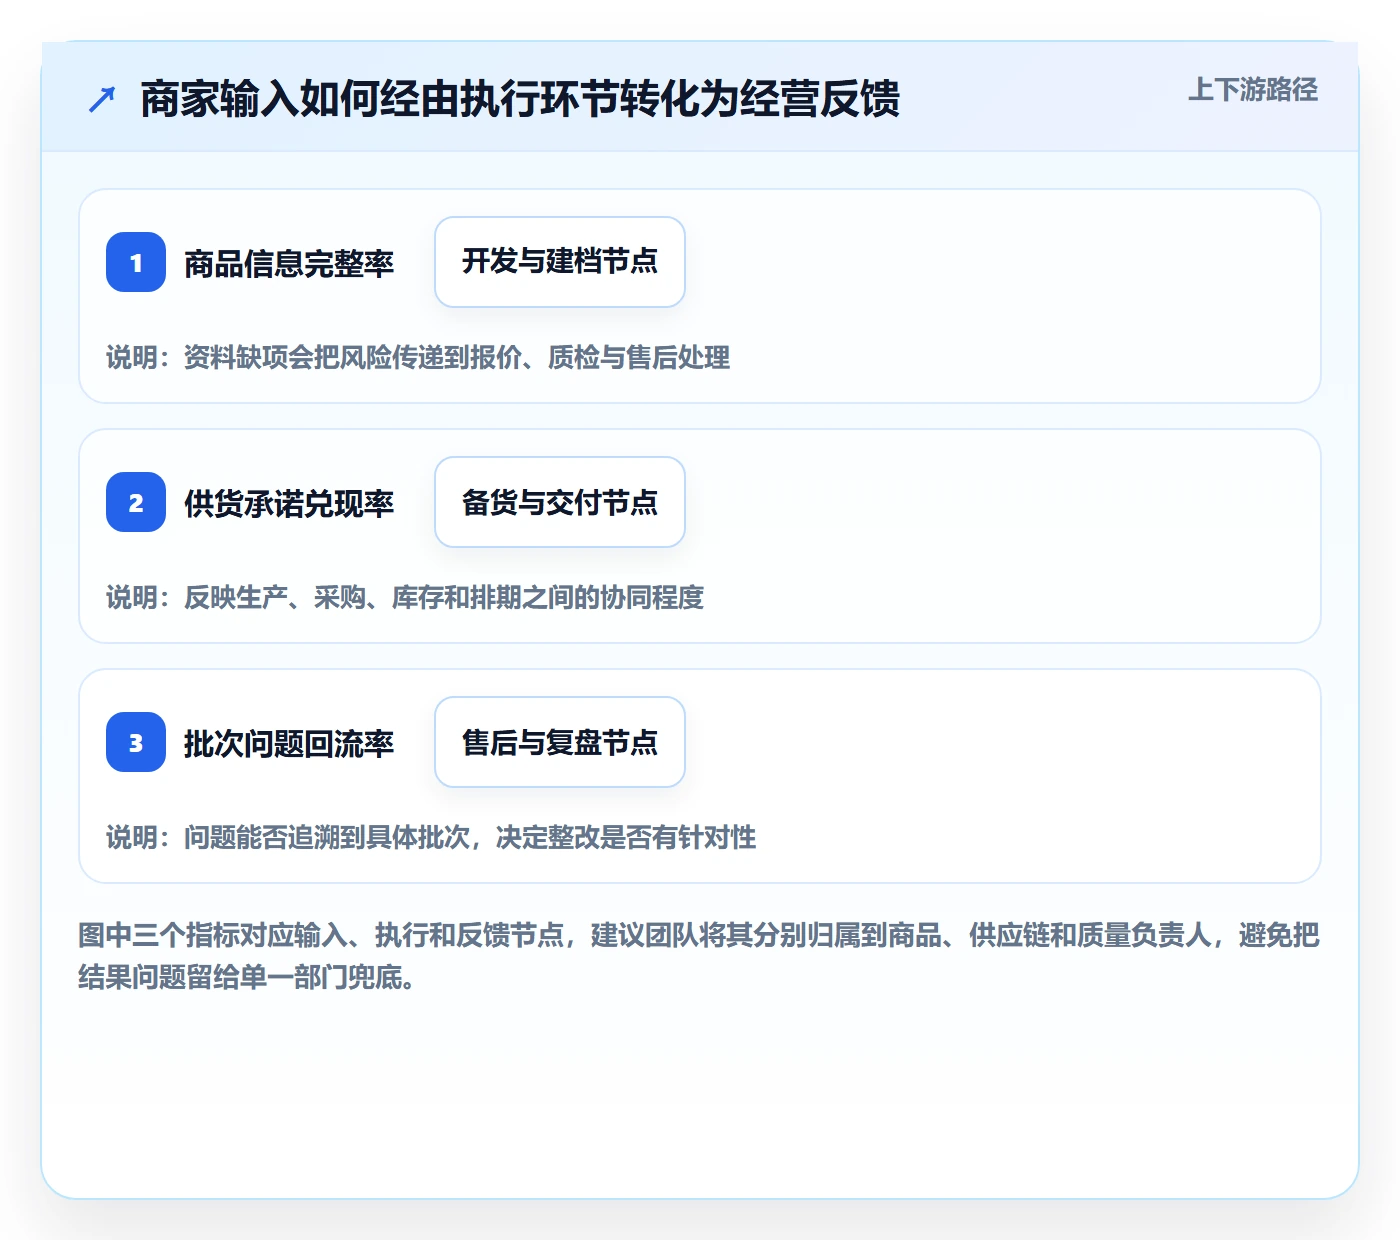Image resolution: width=1400 pixels, height=1240 pixels.
Task: Select the title 商家输入如何经由执行环节转化为经营反馈
Action: pyautogui.click(x=520, y=99)
